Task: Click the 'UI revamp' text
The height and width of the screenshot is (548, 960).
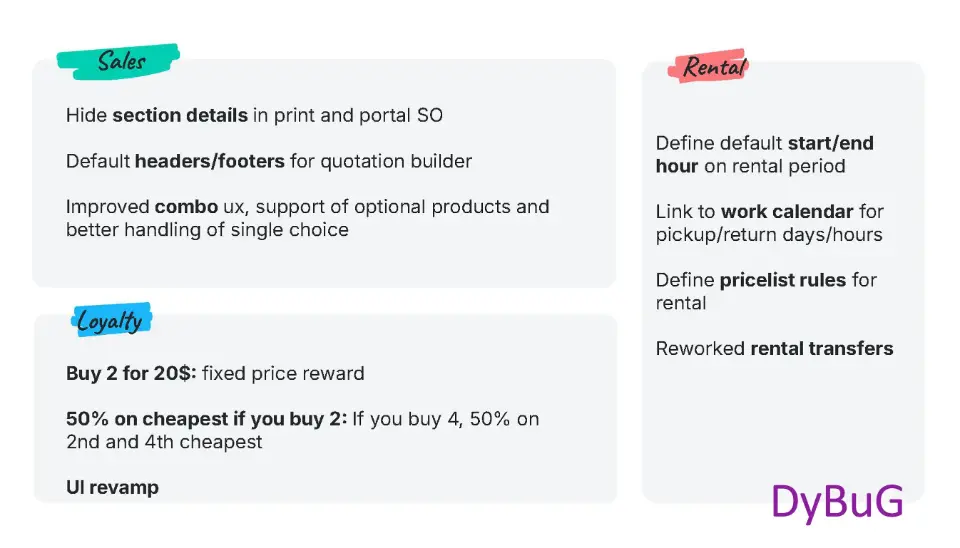Action: pos(113,487)
